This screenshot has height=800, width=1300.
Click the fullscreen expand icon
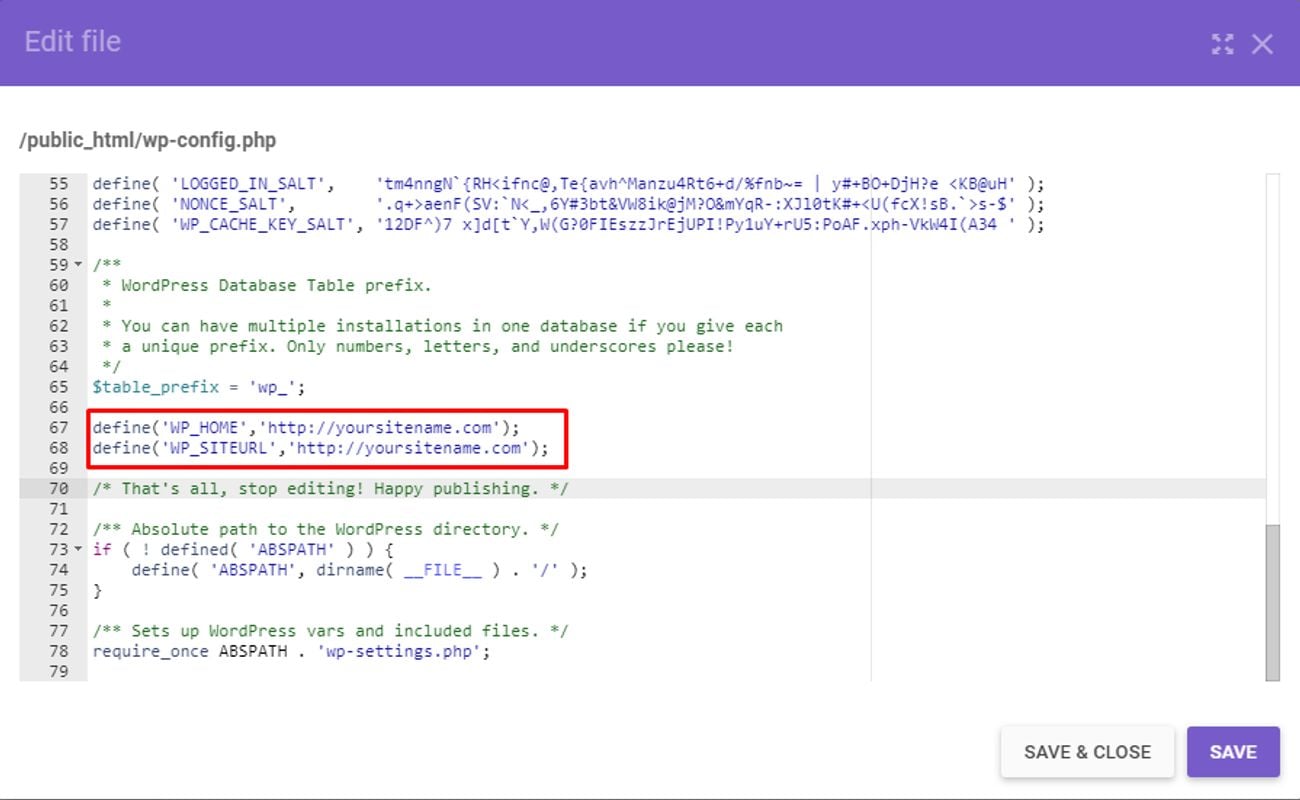(x=1222, y=44)
